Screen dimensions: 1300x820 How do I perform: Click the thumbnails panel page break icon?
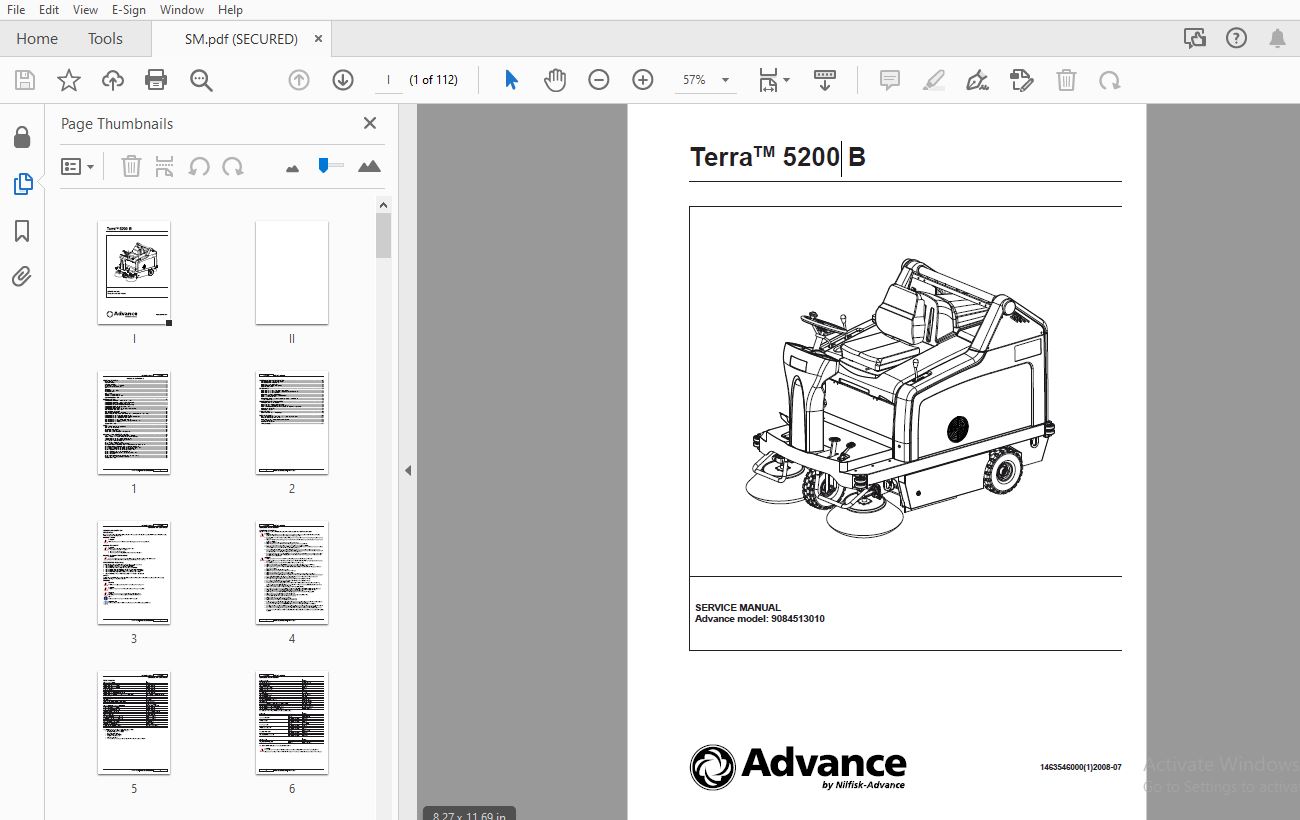pos(165,166)
